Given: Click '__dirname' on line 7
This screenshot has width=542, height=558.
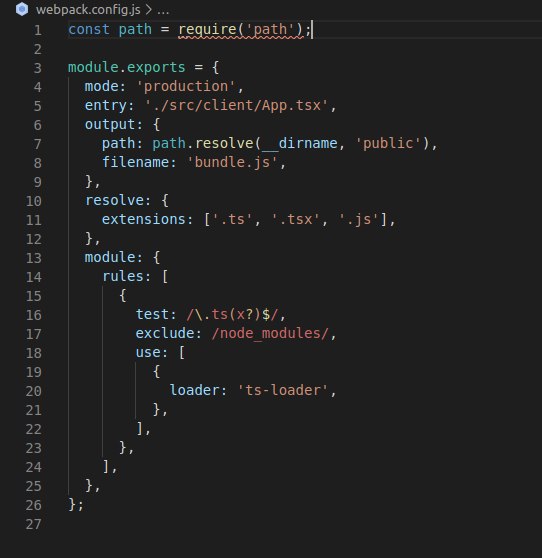Looking at the screenshot, I should tap(300, 143).
